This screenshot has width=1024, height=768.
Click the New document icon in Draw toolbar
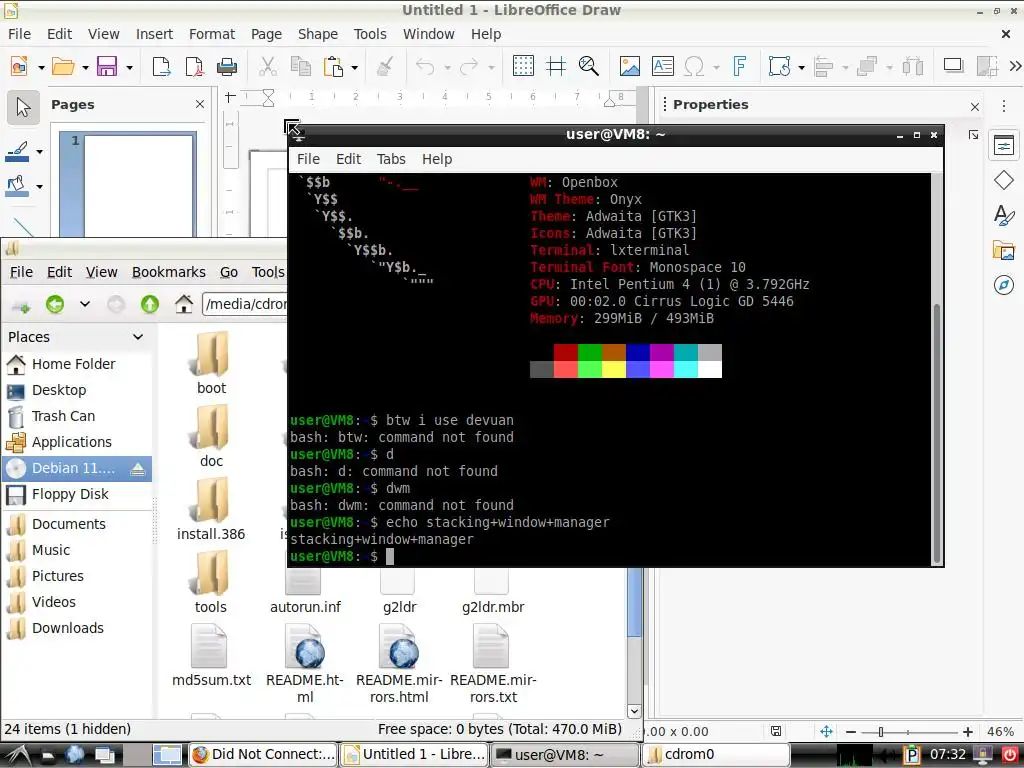point(20,66)
